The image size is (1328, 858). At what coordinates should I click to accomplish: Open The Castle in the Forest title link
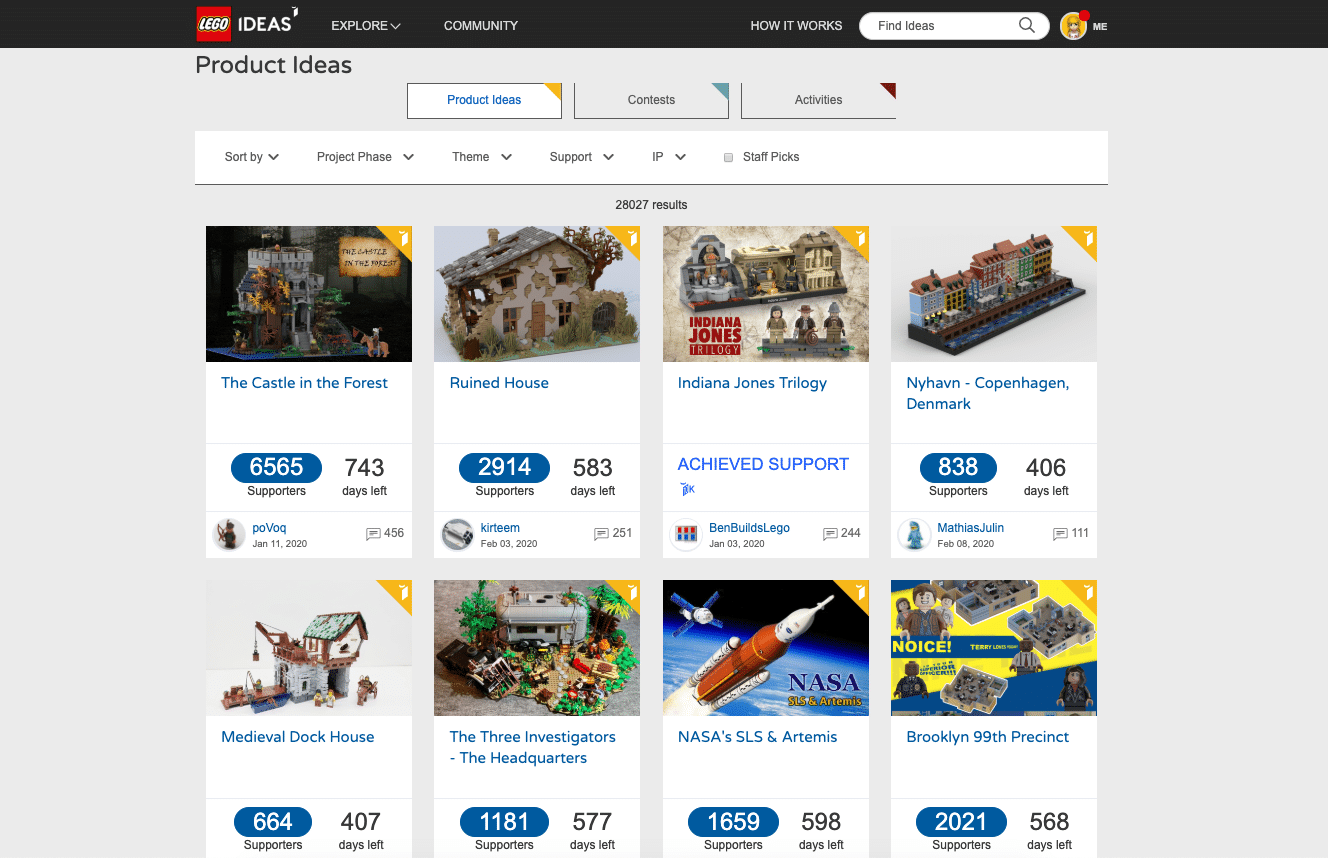[x=304, y=383]
